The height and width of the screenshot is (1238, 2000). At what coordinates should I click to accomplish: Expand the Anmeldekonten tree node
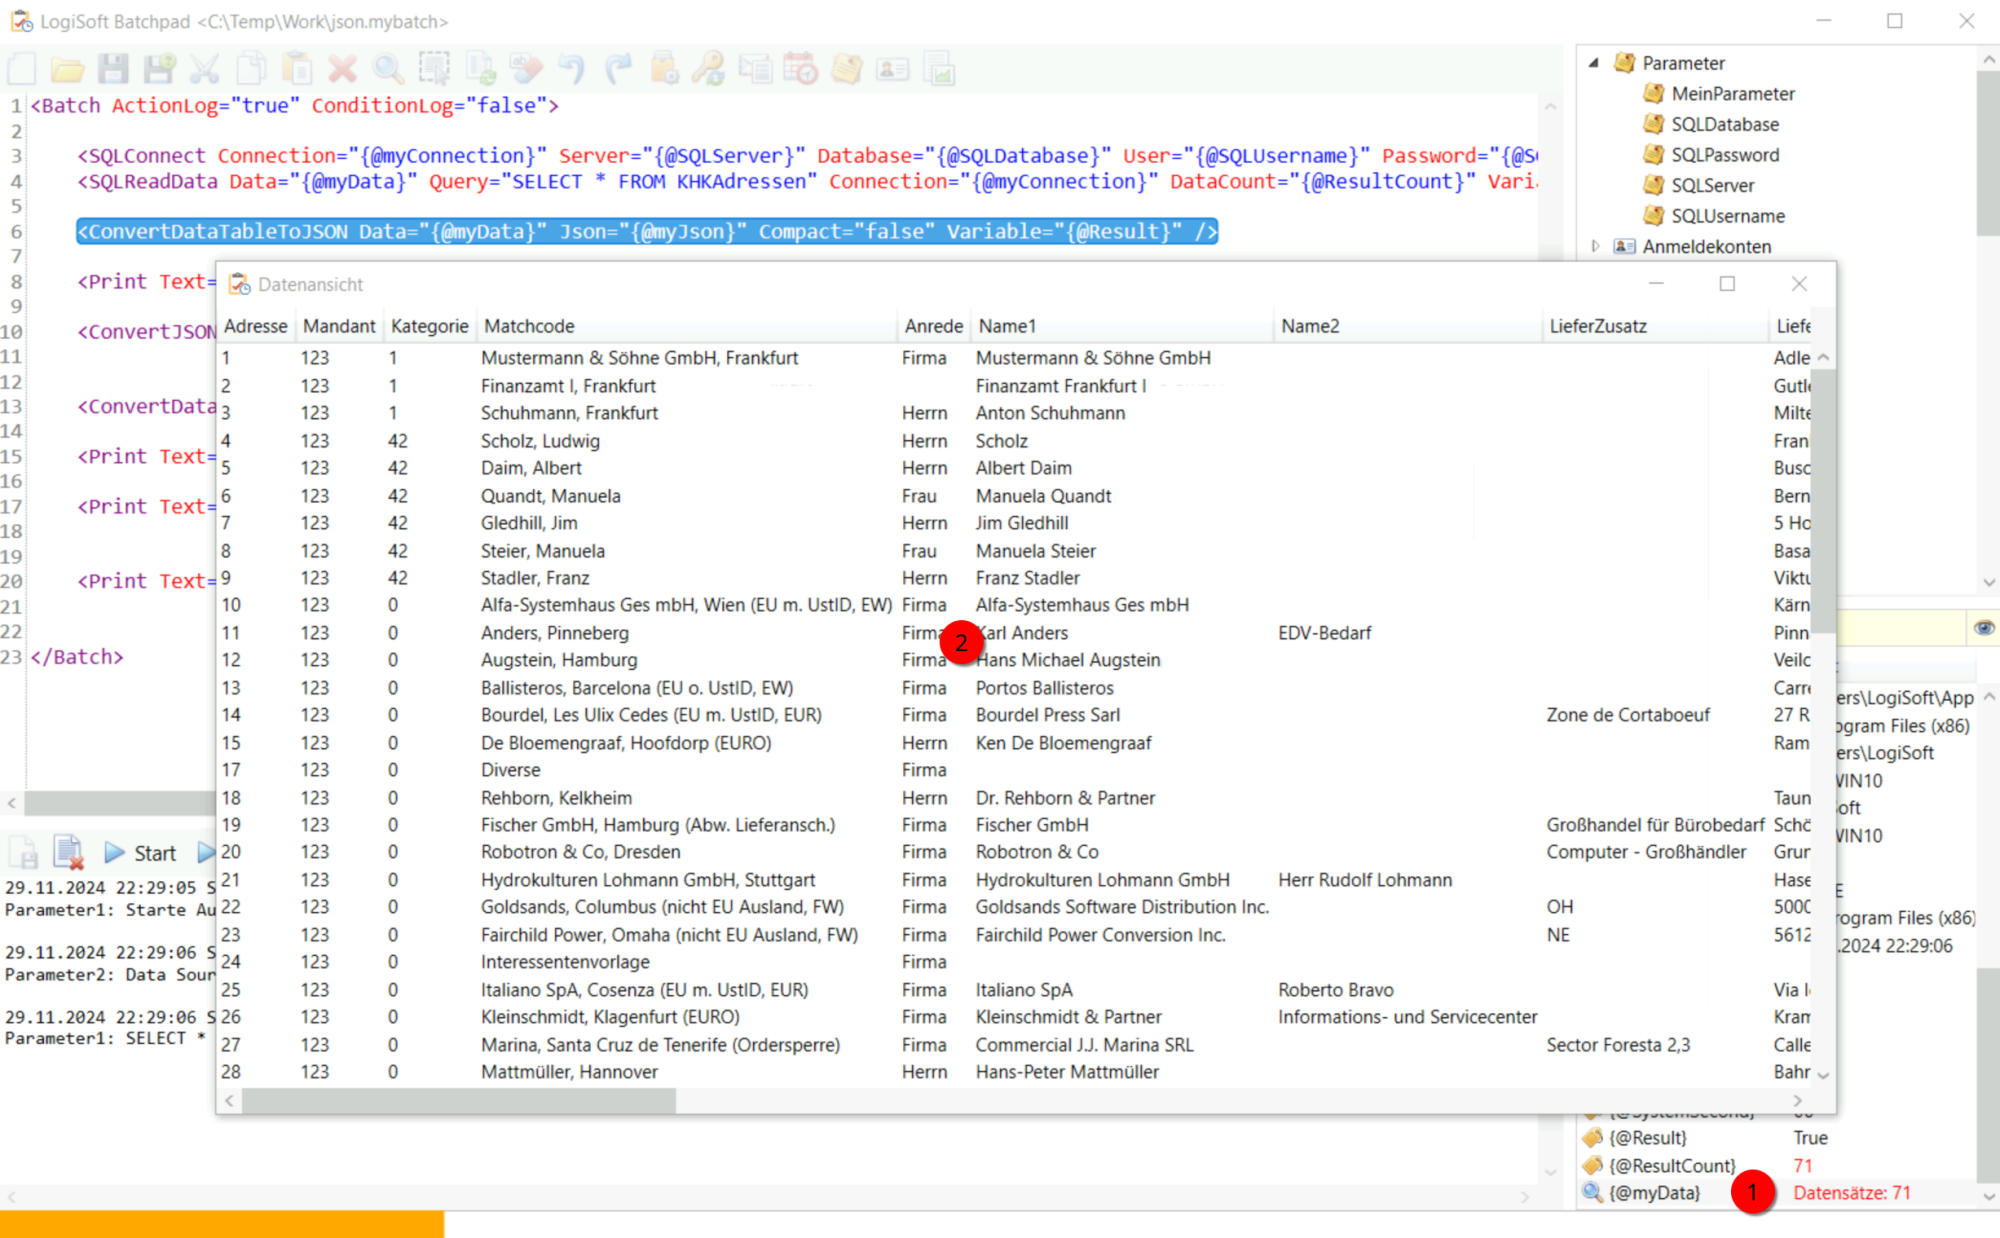point(1595,246)
